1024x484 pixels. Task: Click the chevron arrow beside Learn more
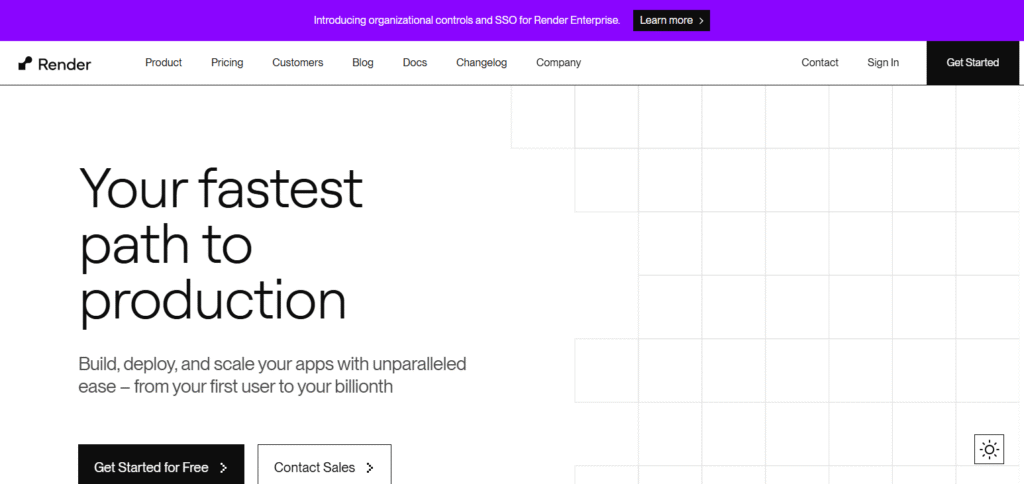click(701, 21)
